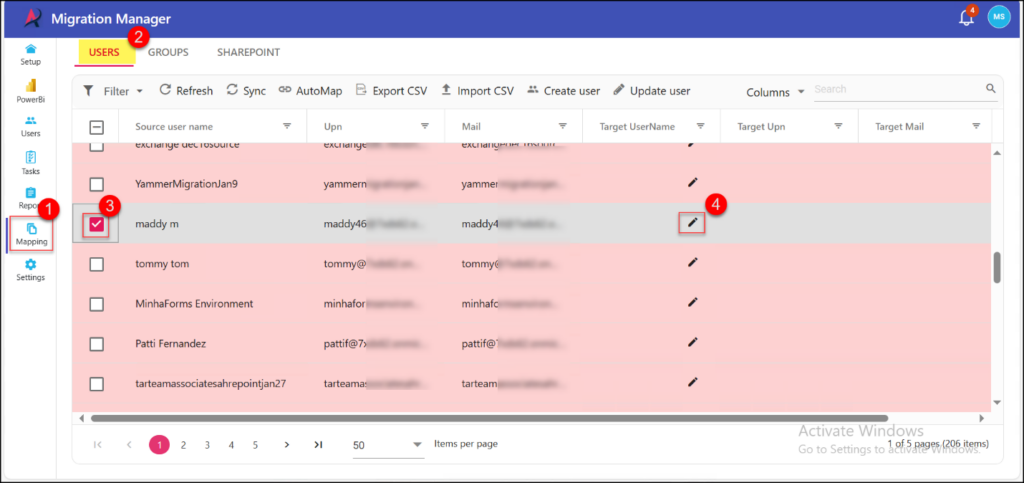This screenshot has width=1024, height=483.
Task: Switch to the SHAREPOINT tab
Action: point(248,52)
